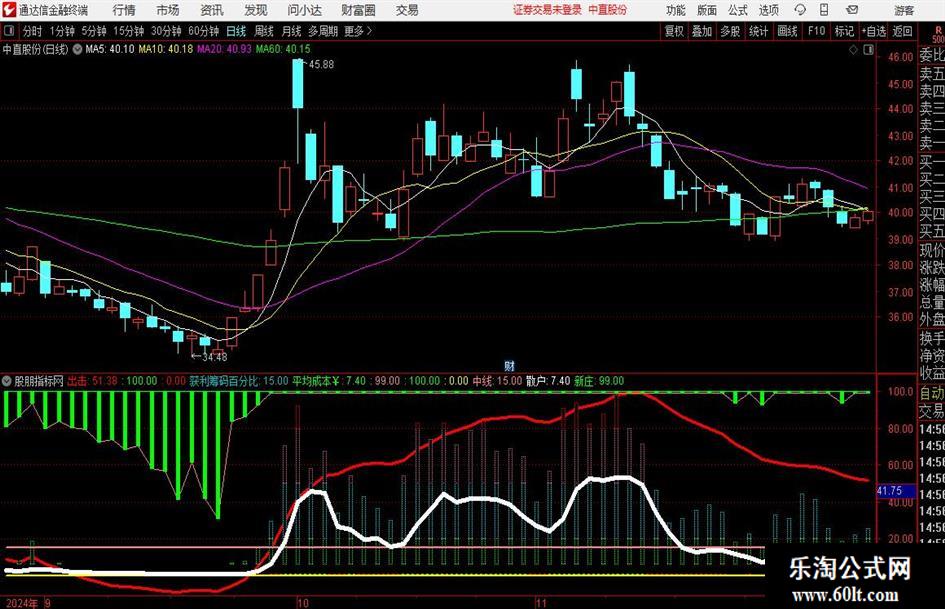The width and height of the screenshot is (945, 609).
Task: Click the 证券交易未登录 login notice
Action: coord(548,10)
